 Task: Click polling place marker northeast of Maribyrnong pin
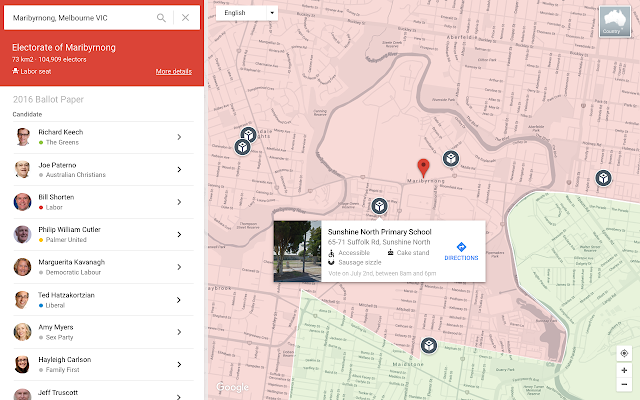tap(451, 158)
